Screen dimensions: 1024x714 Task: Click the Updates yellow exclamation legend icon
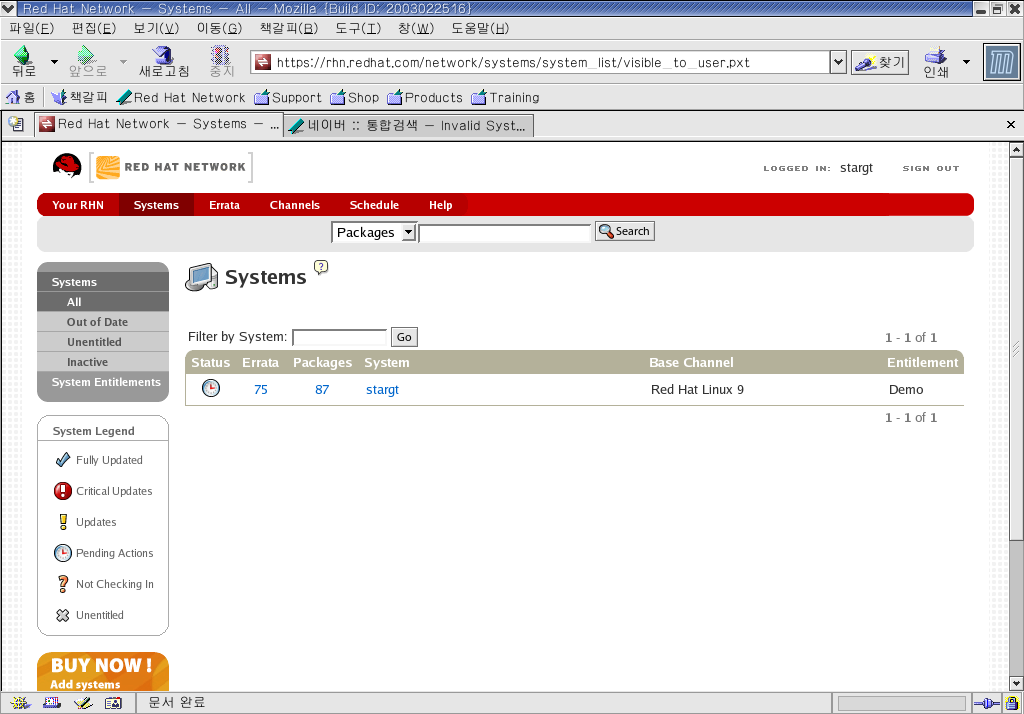pos(63,521)
